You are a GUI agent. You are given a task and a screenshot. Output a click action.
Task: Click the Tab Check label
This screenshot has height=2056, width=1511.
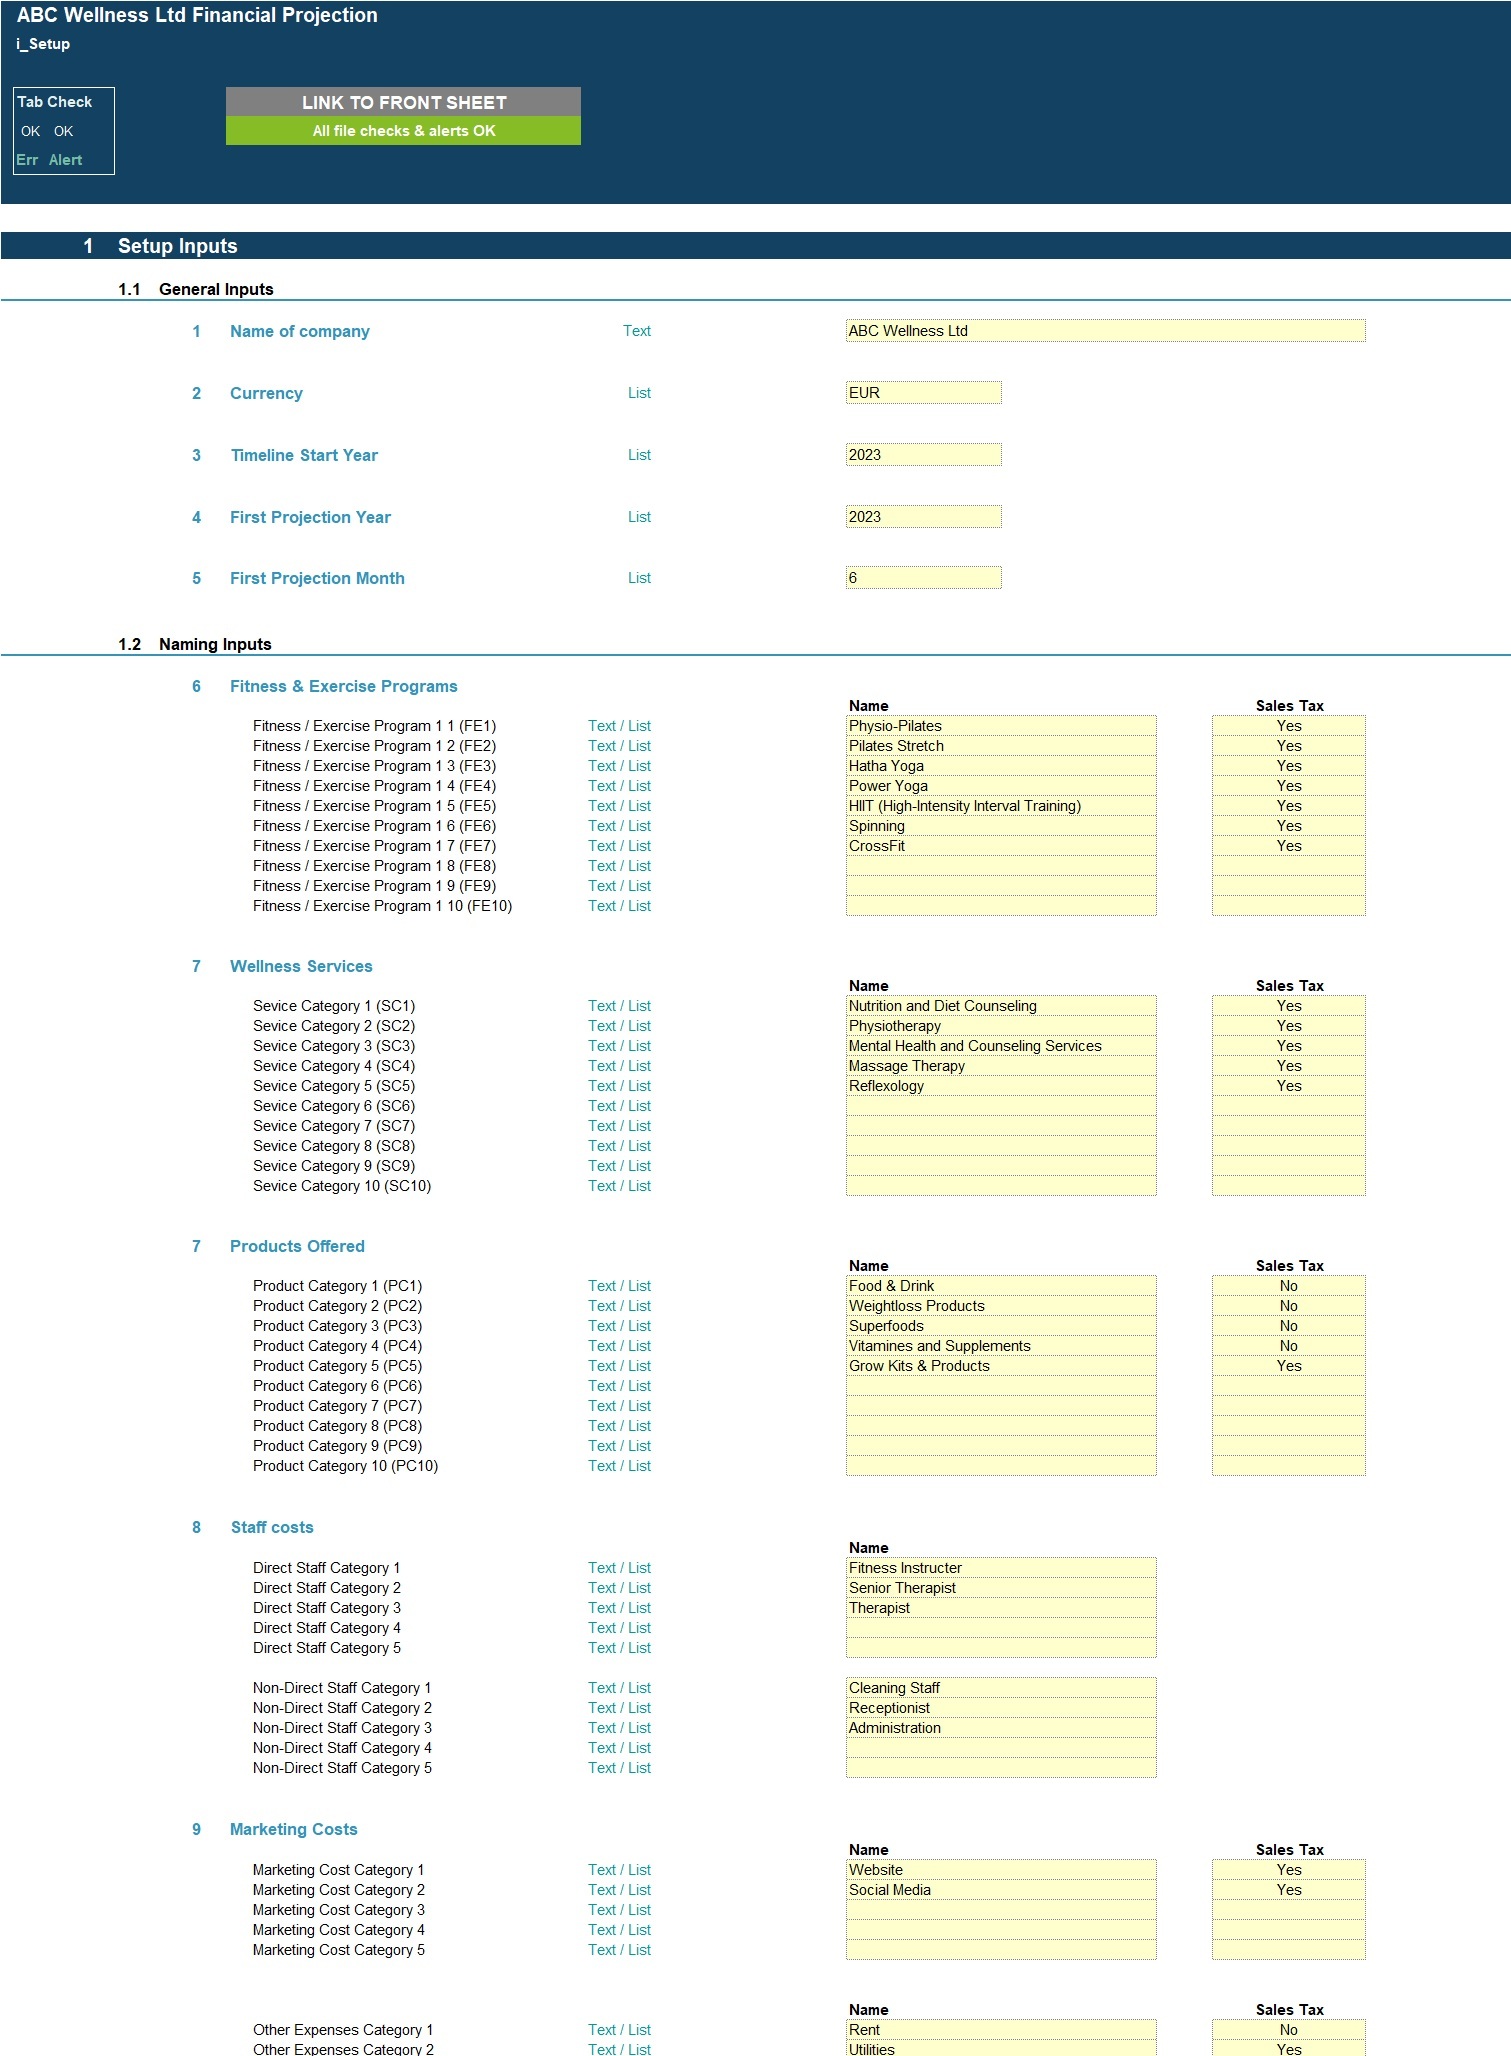click(x=54, y=102)
